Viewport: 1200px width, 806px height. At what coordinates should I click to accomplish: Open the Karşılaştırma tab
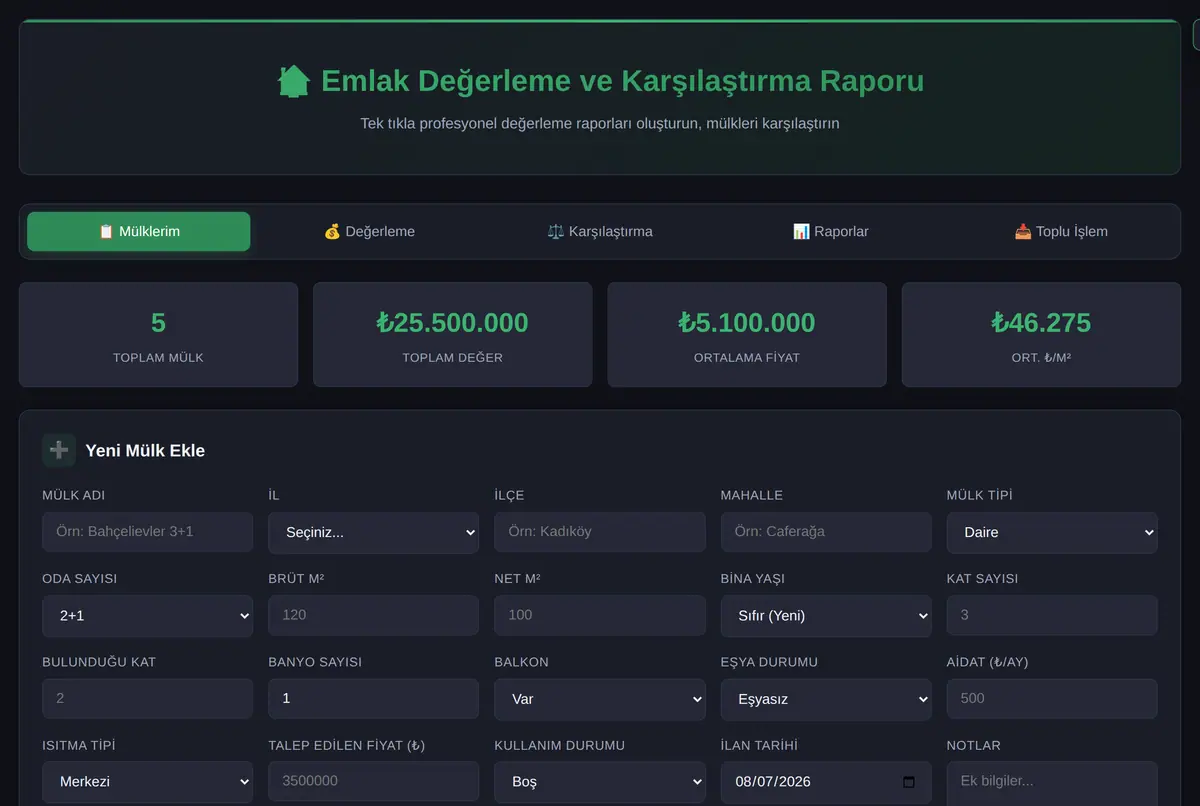tap(600, 231)
